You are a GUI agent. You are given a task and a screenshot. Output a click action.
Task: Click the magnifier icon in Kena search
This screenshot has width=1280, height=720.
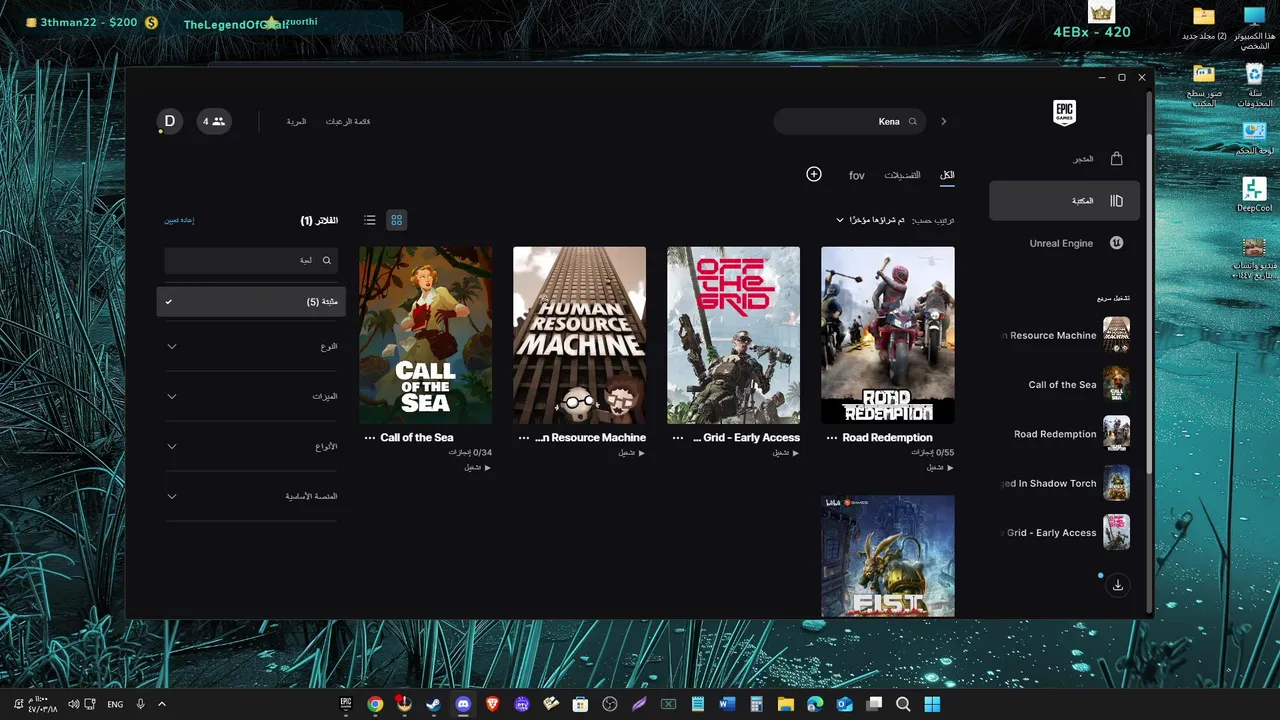[912, 122]
